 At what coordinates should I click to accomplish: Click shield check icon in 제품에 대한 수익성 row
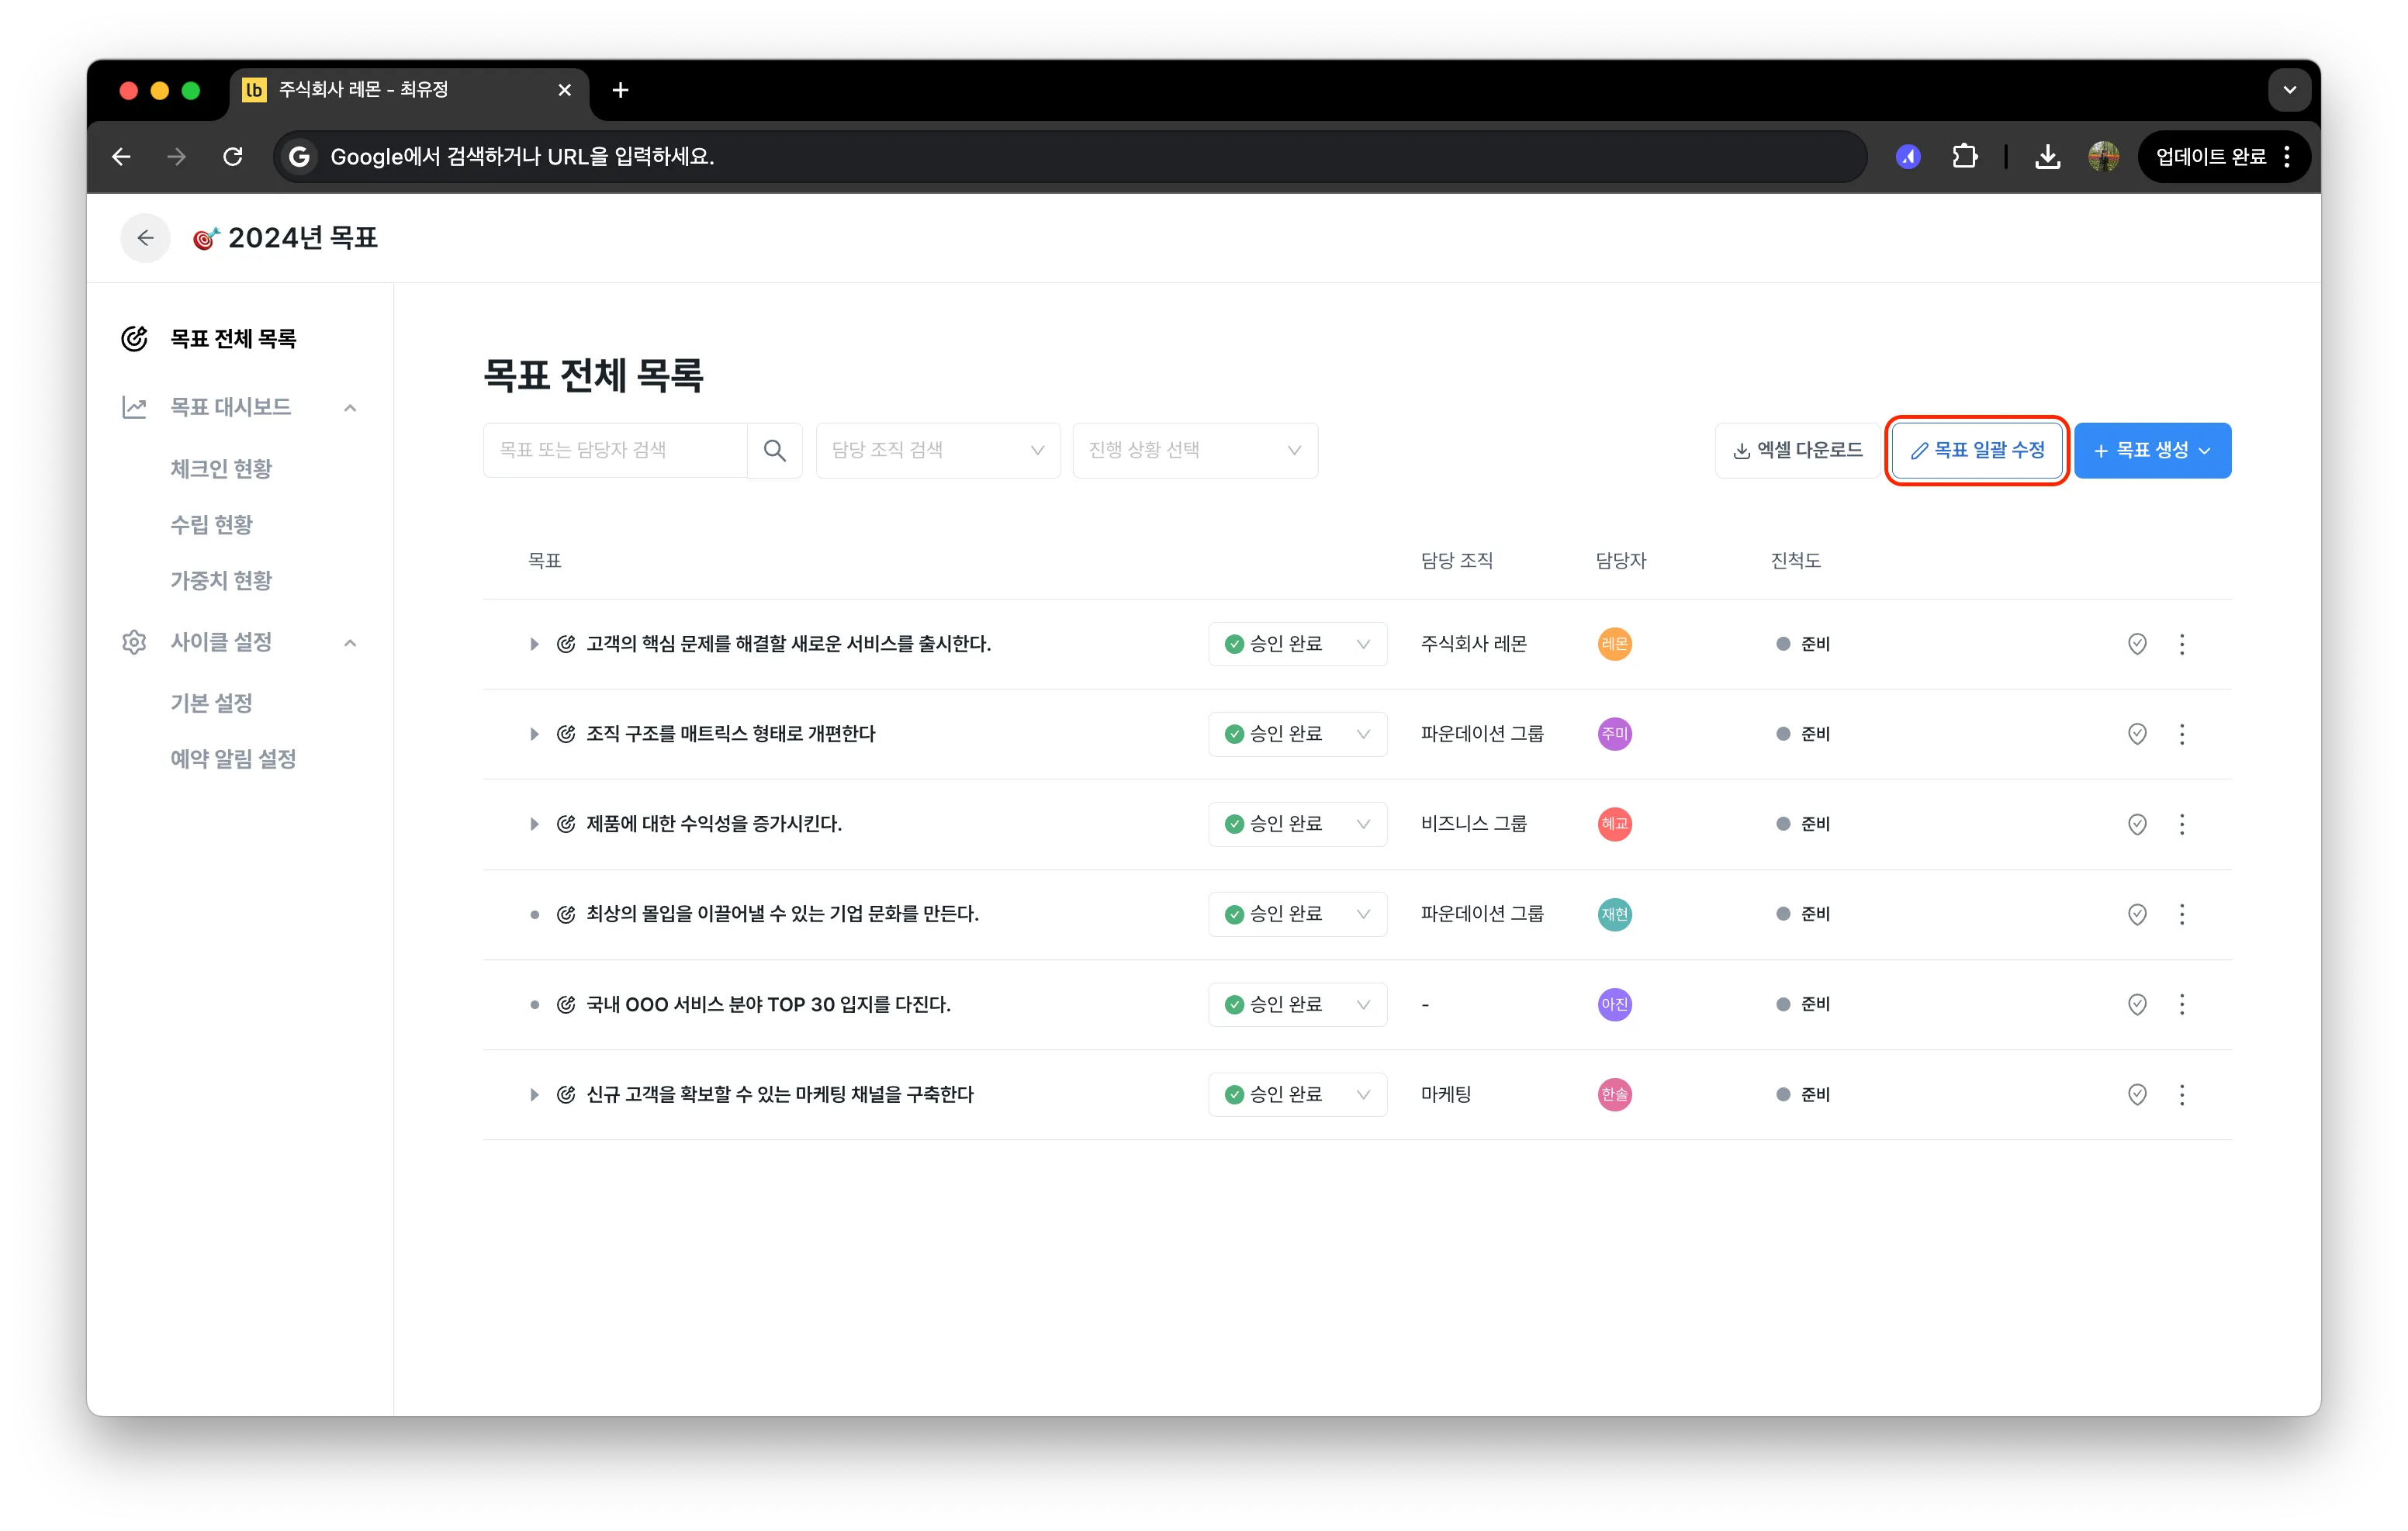click(2137, 824)
